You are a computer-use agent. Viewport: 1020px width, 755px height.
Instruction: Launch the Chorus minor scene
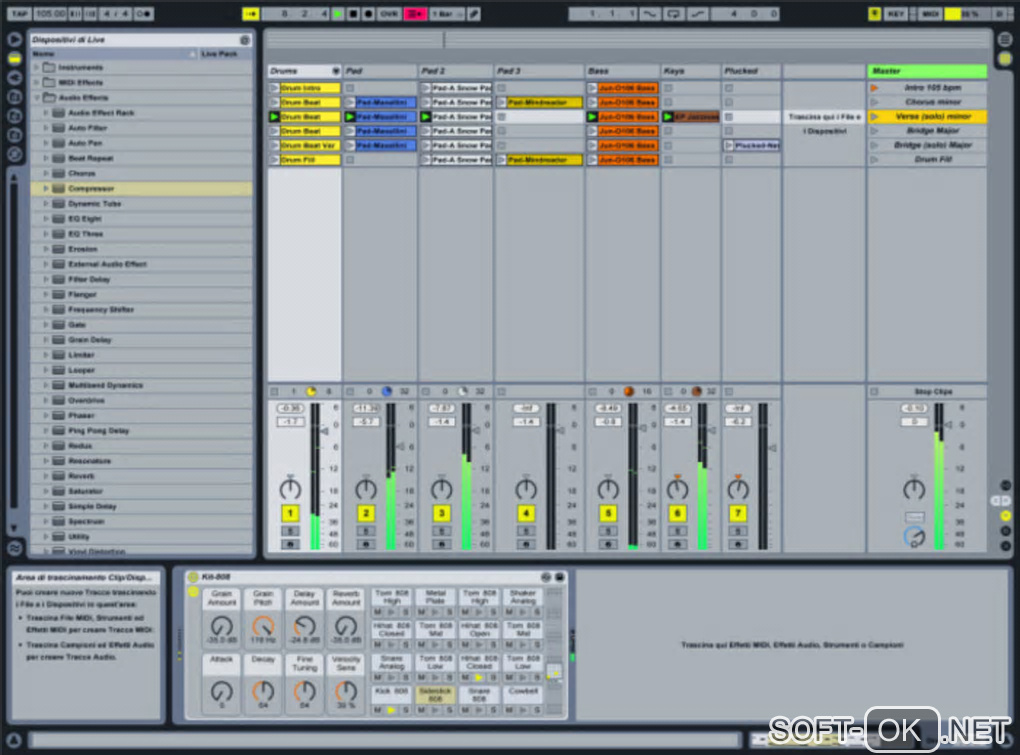coord(875,102)
